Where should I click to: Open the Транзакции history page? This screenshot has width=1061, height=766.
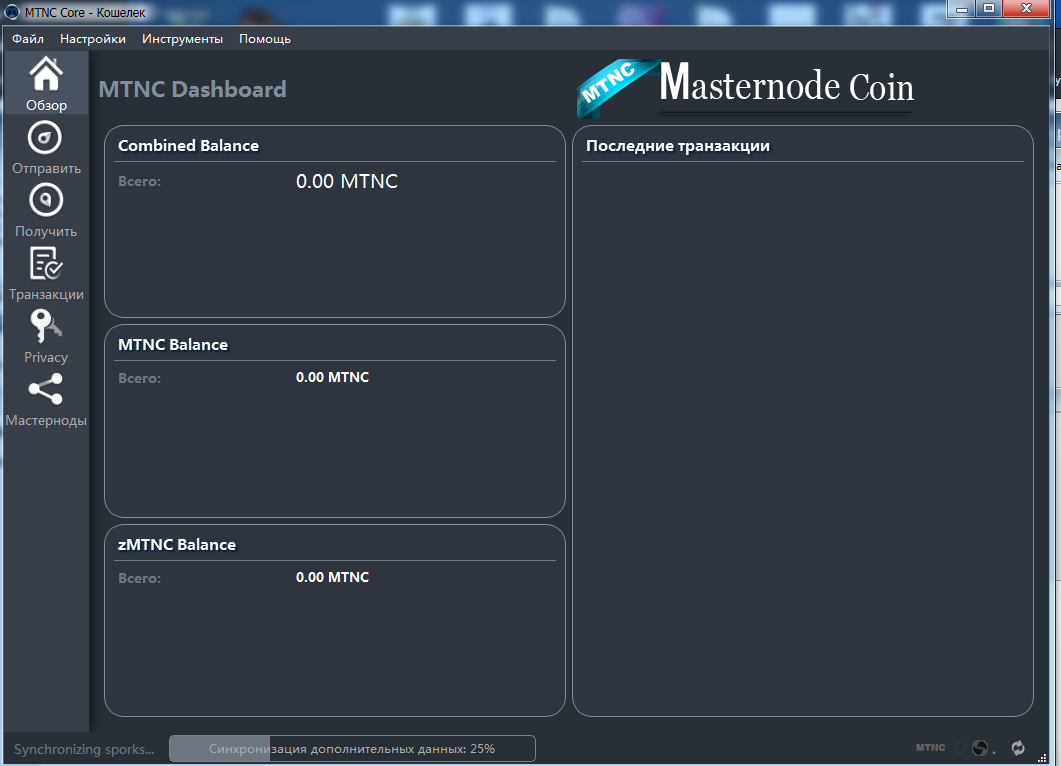46,273
